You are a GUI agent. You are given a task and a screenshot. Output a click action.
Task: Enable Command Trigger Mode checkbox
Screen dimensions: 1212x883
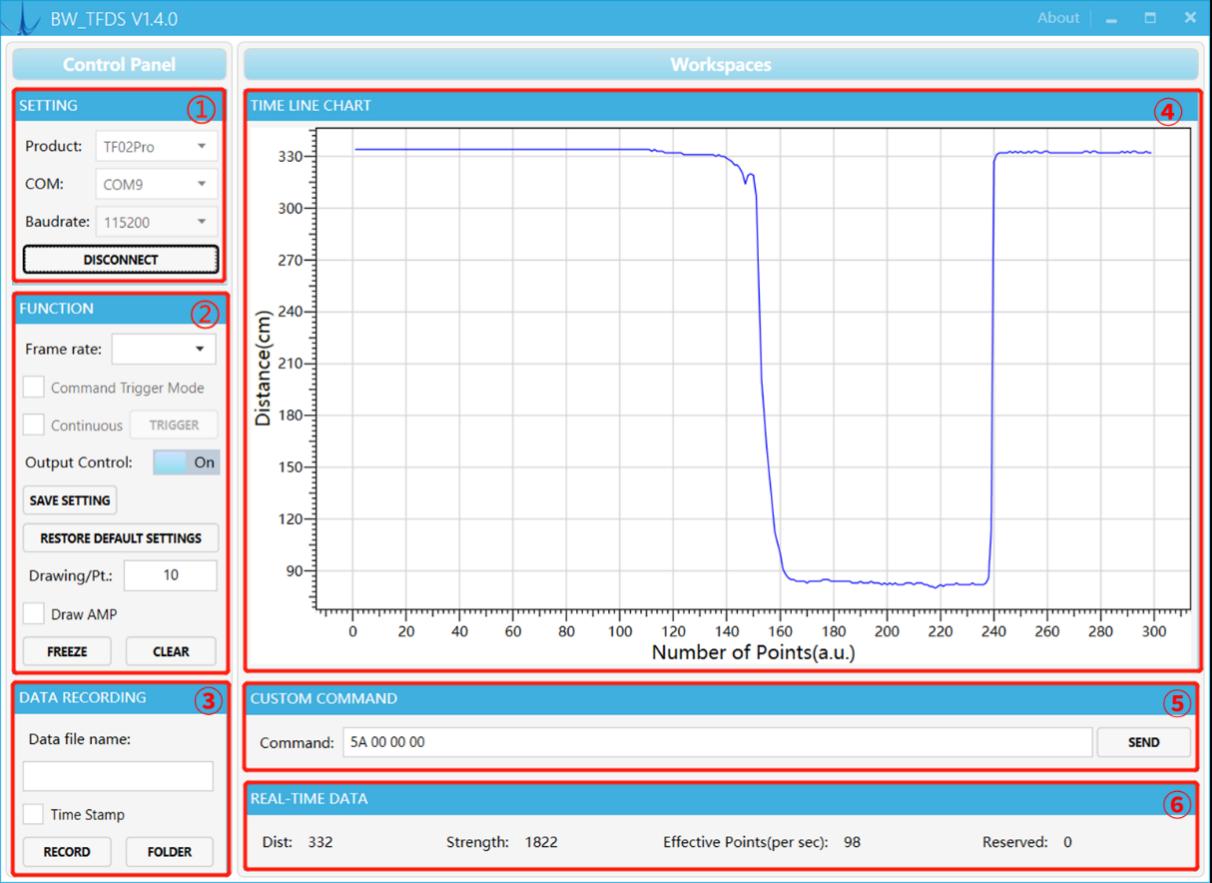click(34, 387)
